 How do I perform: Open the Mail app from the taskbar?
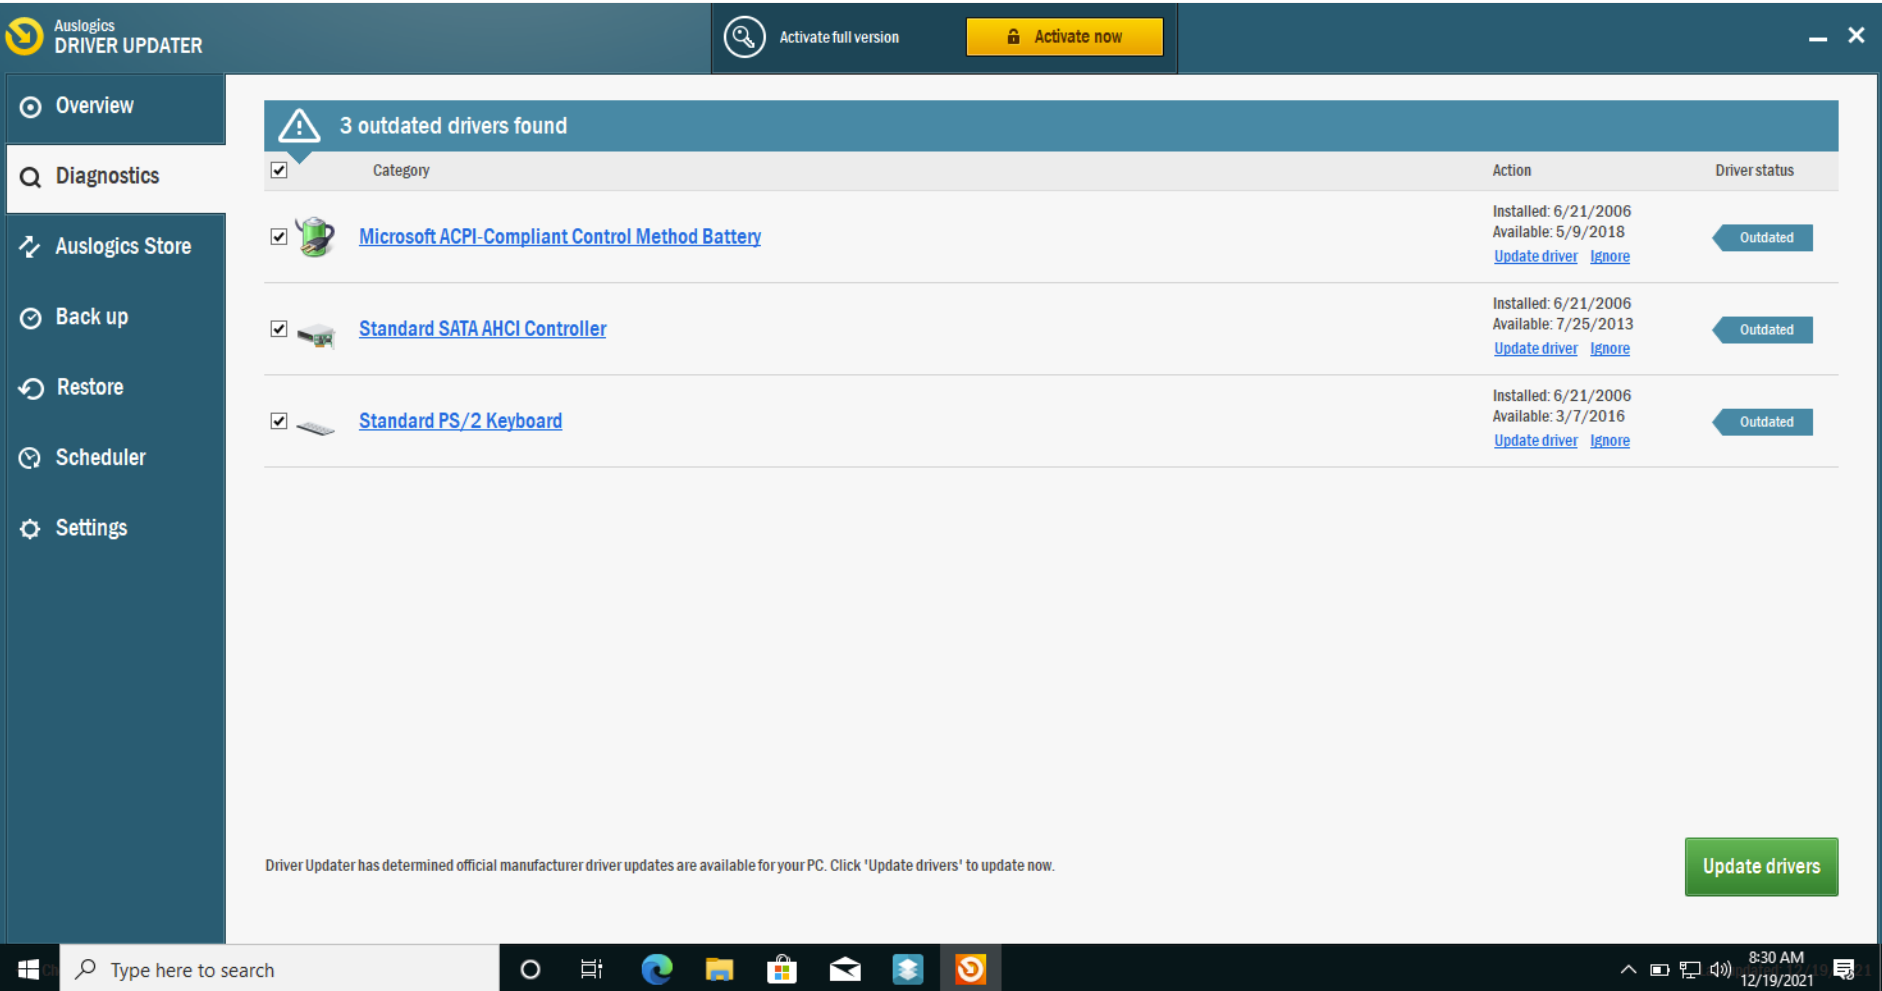pyautogui.click(x=845, y=969)
